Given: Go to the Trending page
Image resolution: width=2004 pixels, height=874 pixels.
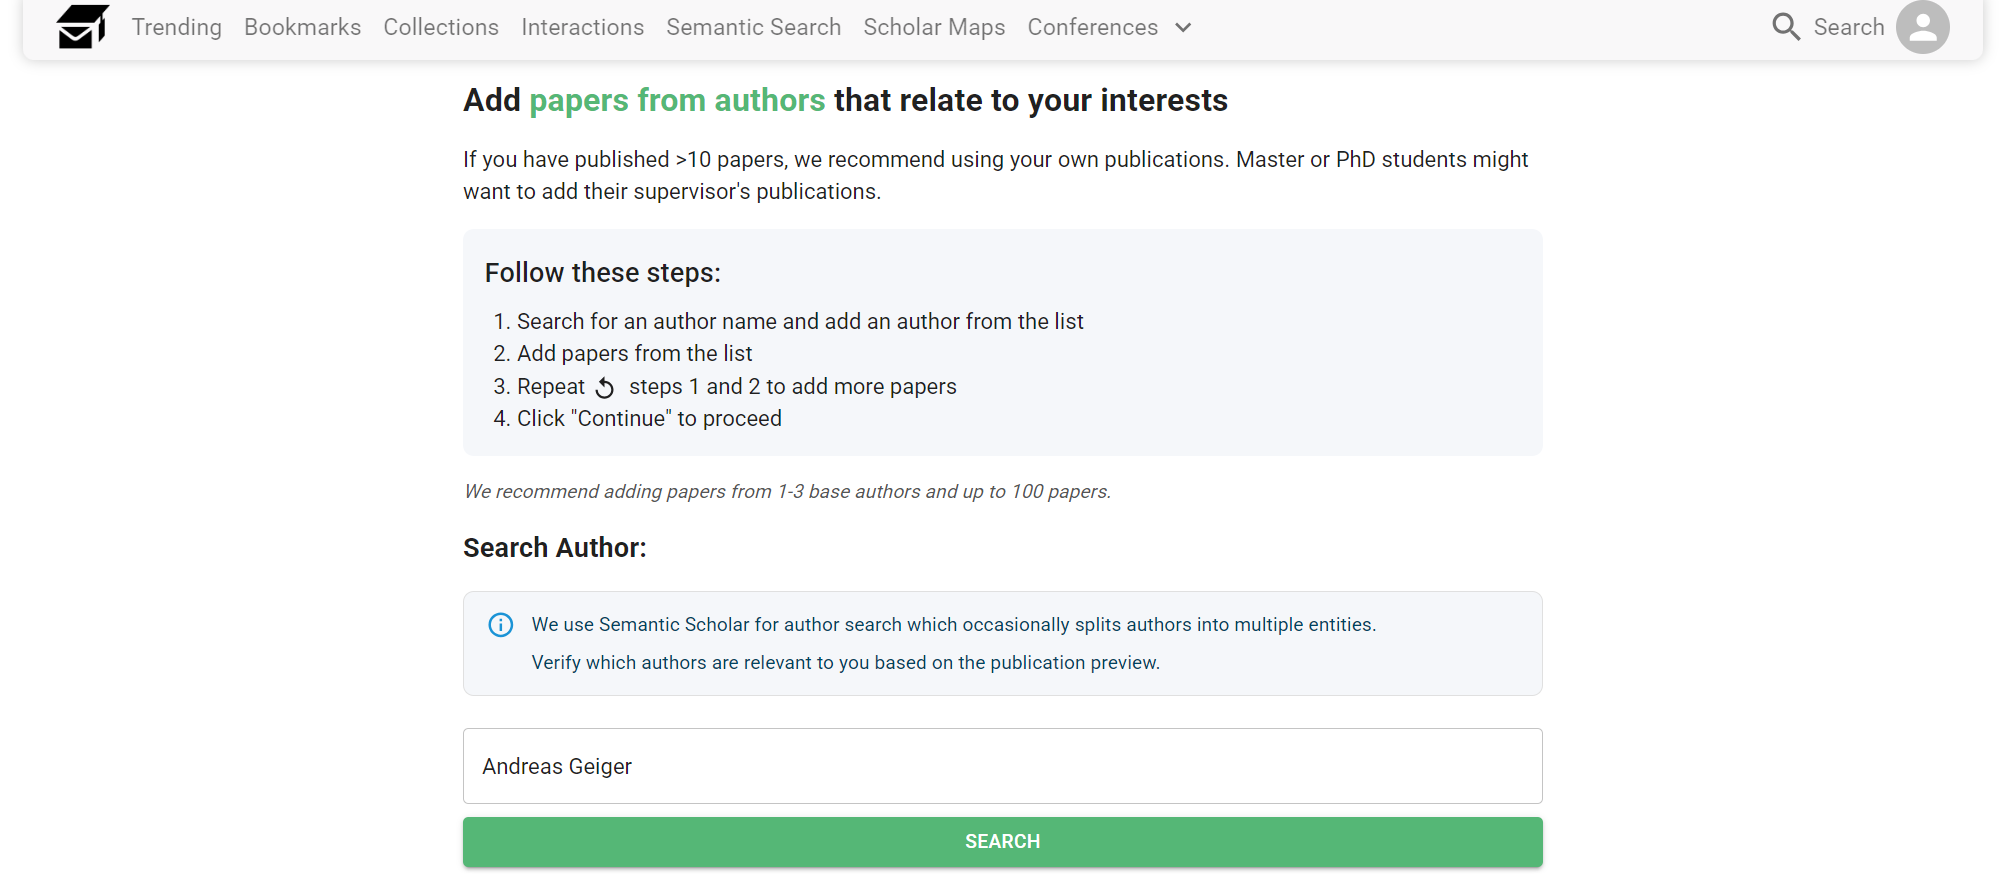Looking at the screenshot, I should coord(176,27).
